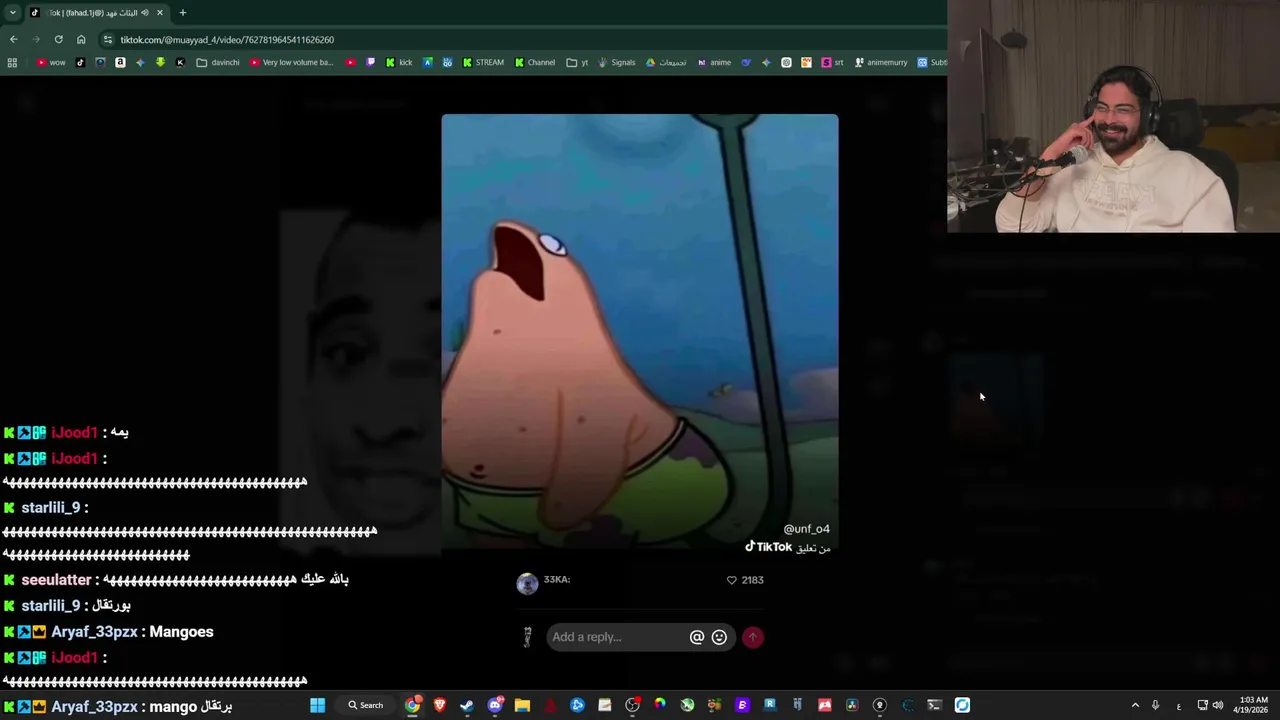Screen dimensions: 1280x720
Task: Open the volume tray control
Action: point(1217,705)
